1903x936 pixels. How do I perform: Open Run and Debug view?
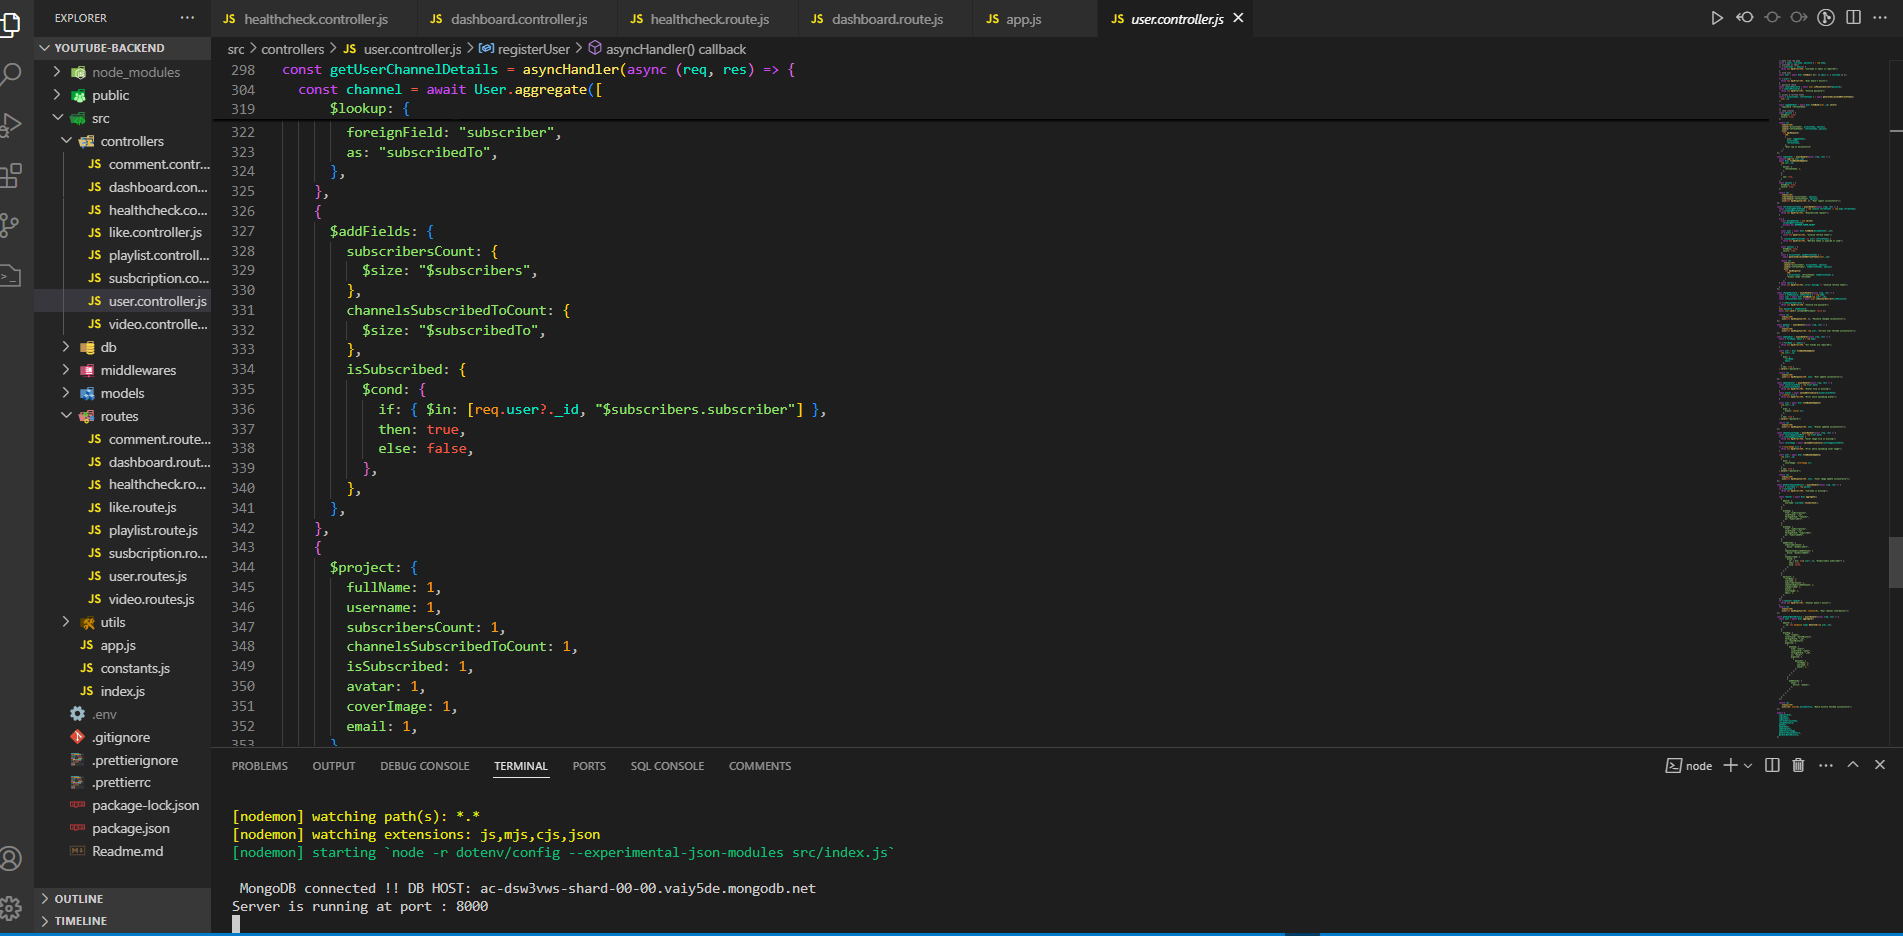tap(9, 125)
